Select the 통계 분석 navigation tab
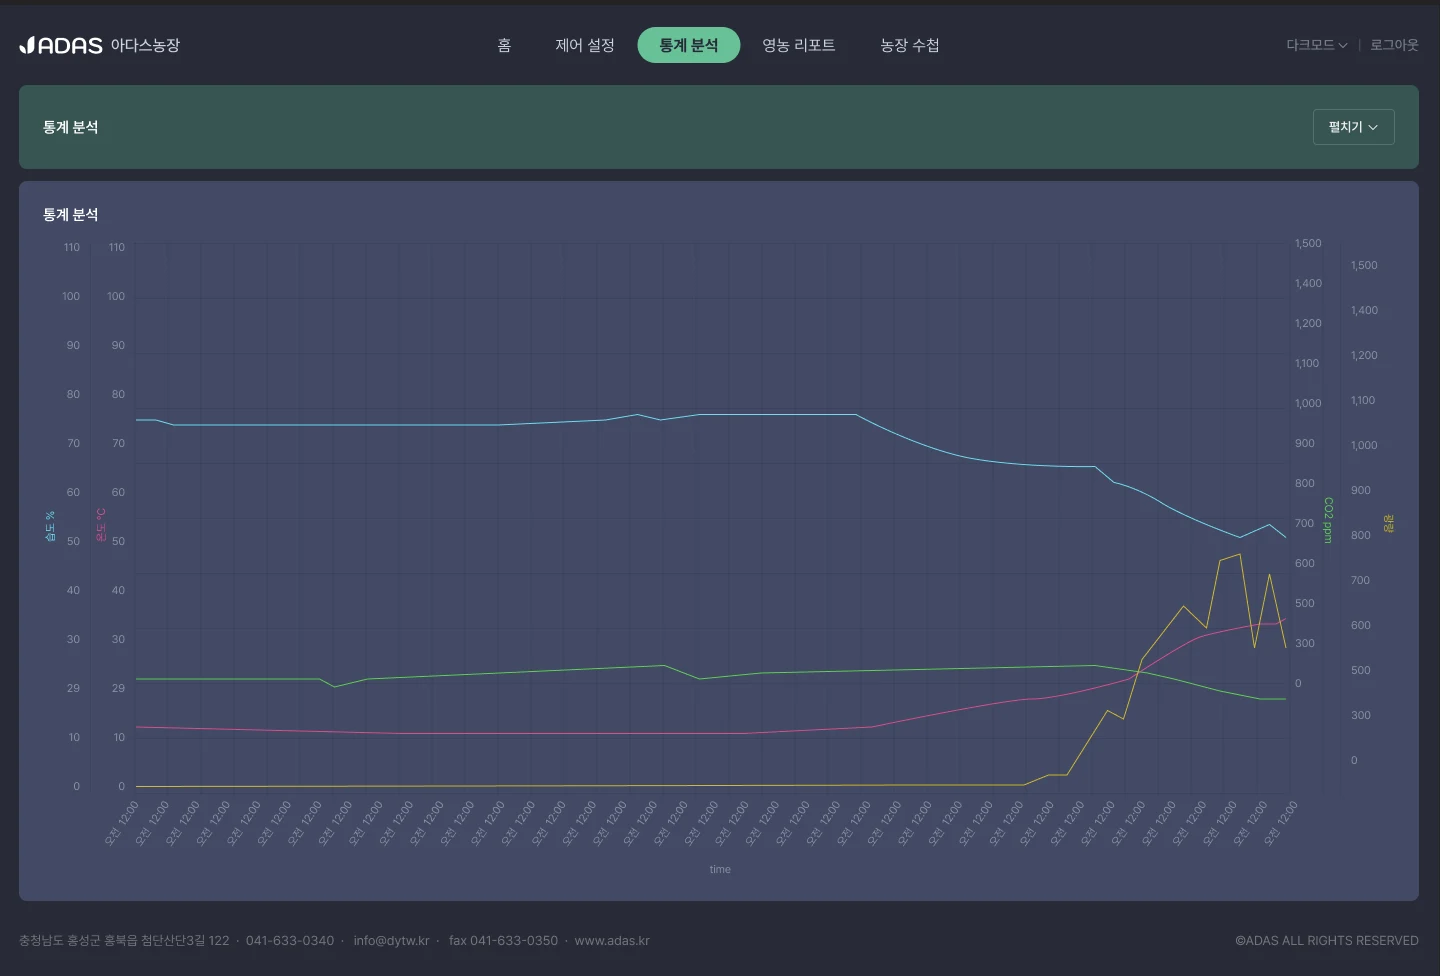This screenshot has width=1440, height=976. pos(689,45)
